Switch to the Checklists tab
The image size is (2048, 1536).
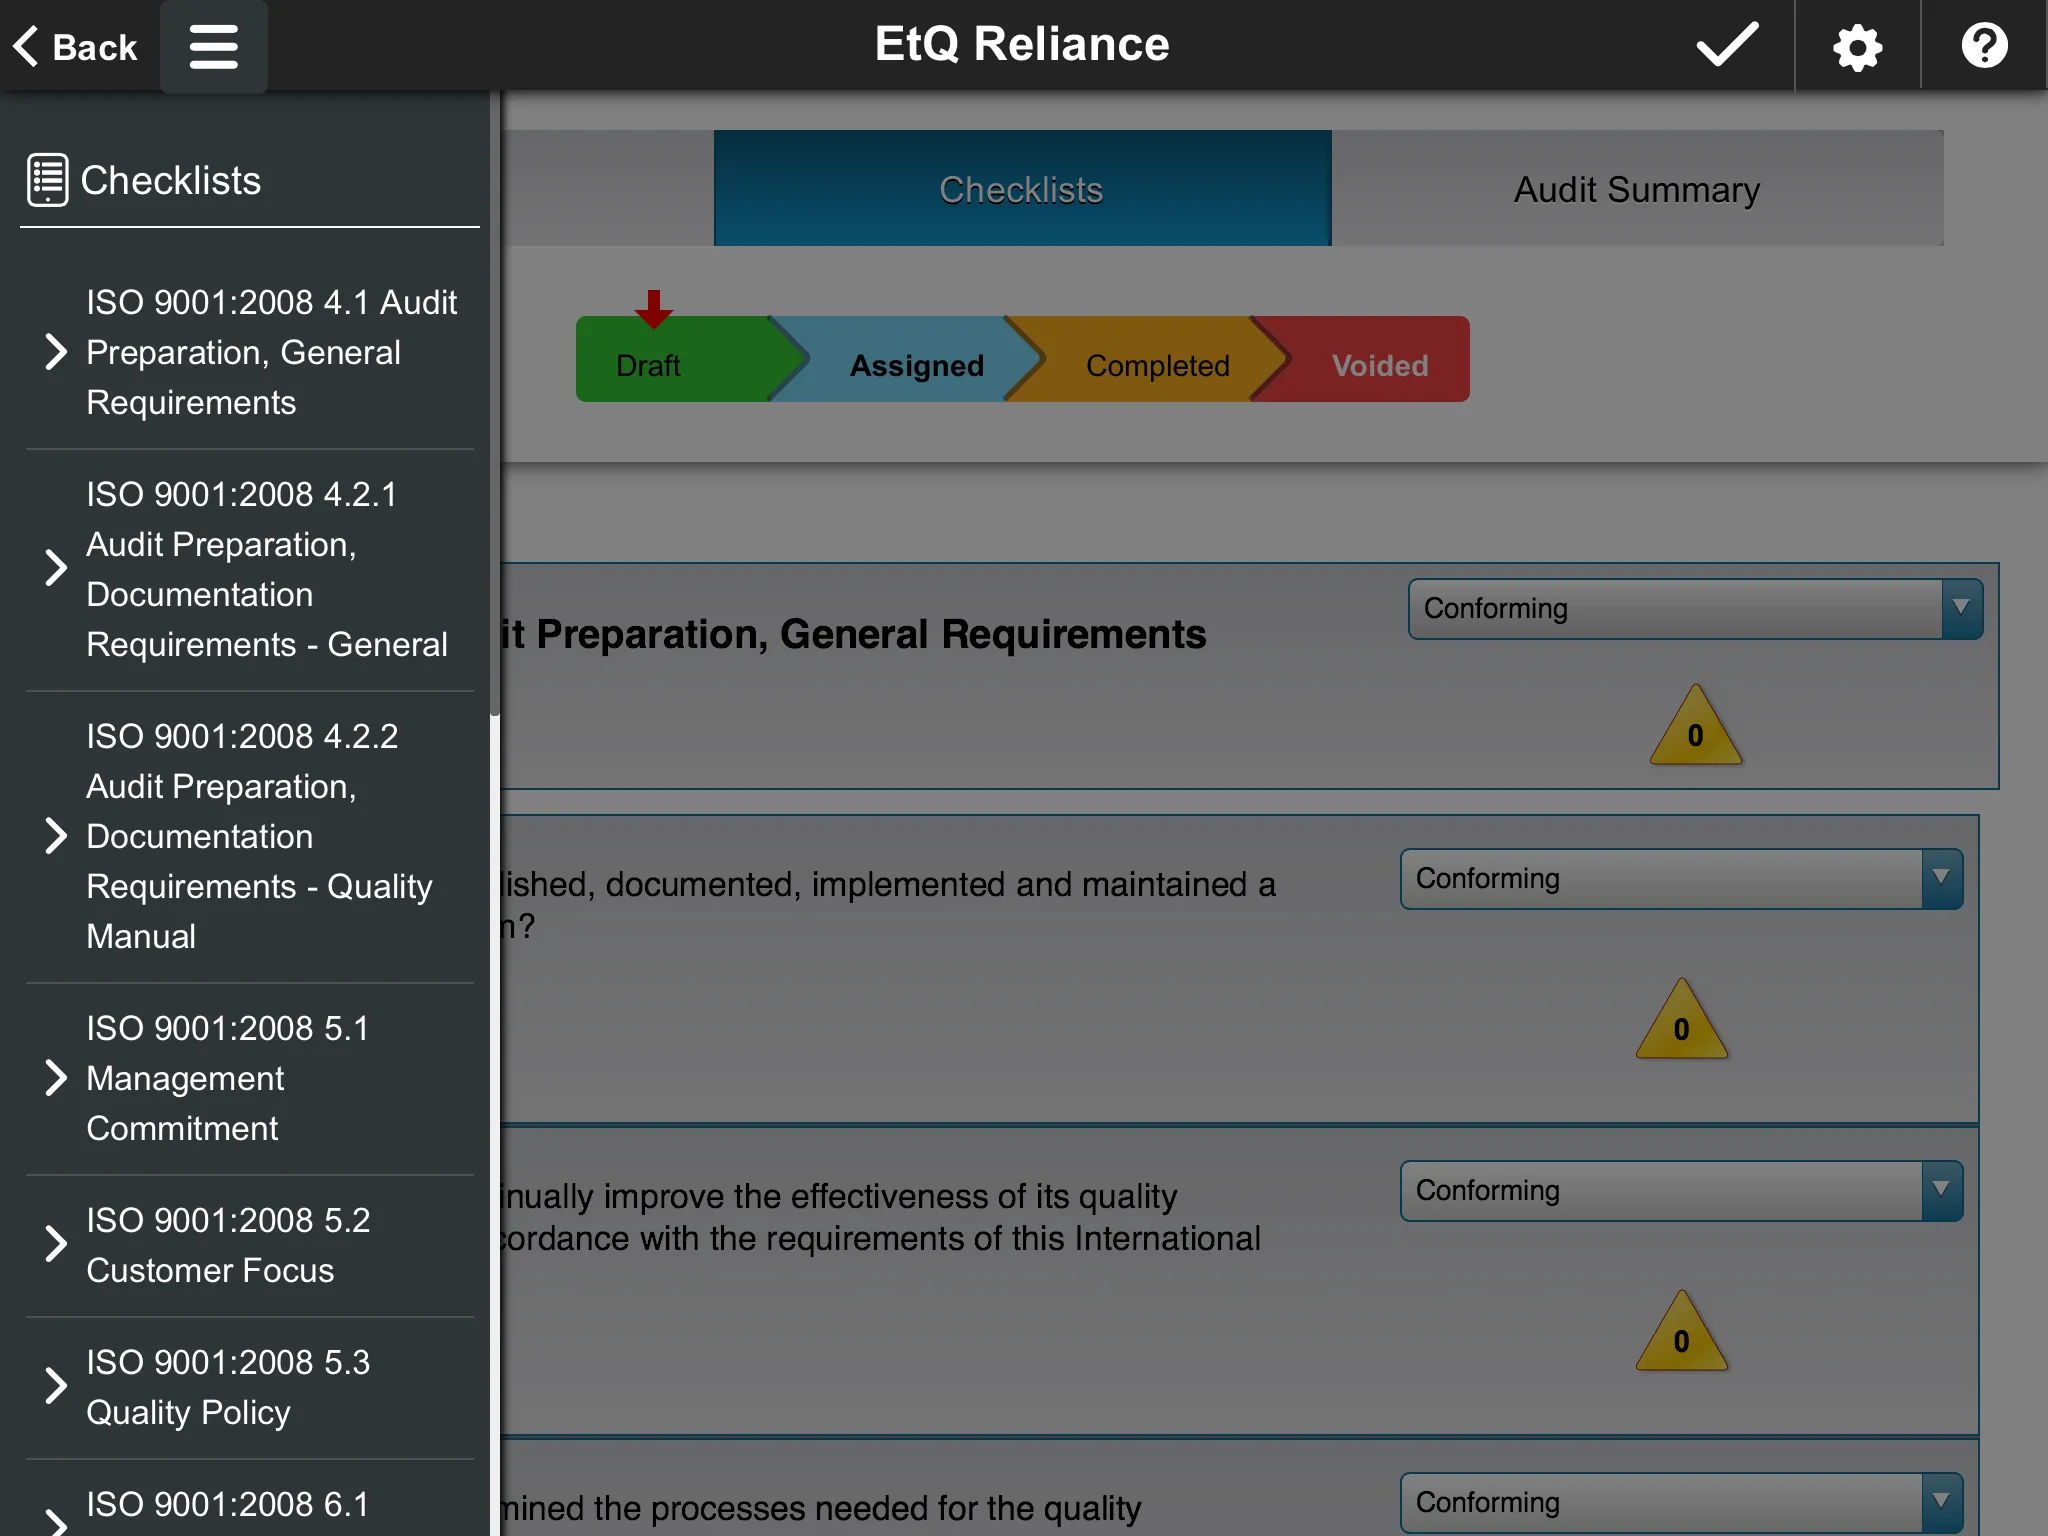click(1022, 189)
